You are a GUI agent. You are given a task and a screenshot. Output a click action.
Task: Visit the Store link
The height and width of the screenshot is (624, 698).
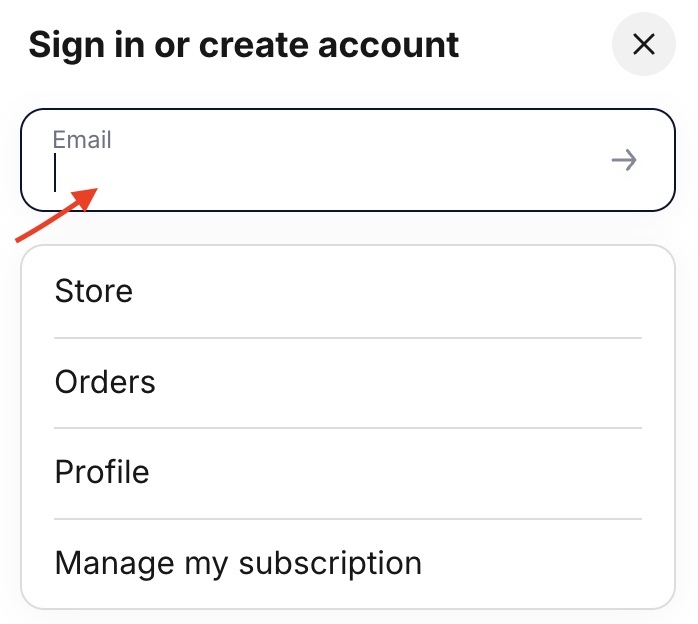348,292
